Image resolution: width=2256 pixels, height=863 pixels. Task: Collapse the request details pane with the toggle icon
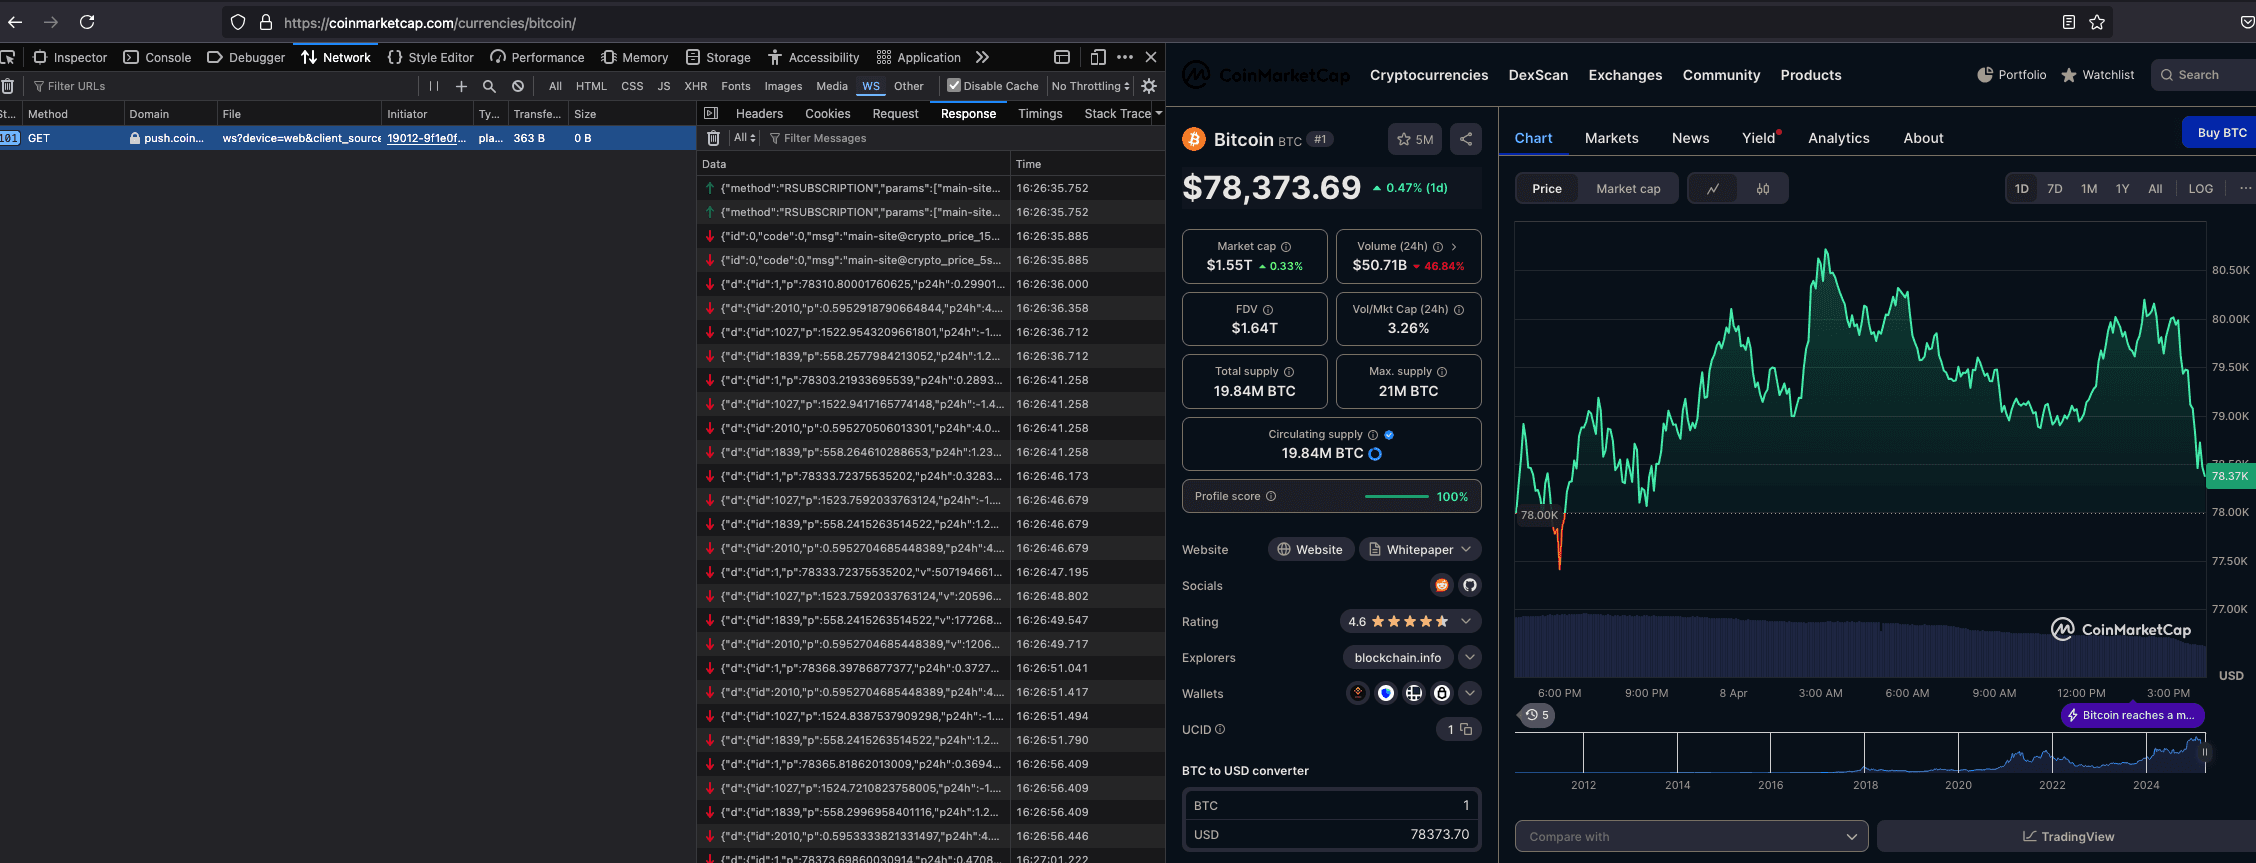711,113
